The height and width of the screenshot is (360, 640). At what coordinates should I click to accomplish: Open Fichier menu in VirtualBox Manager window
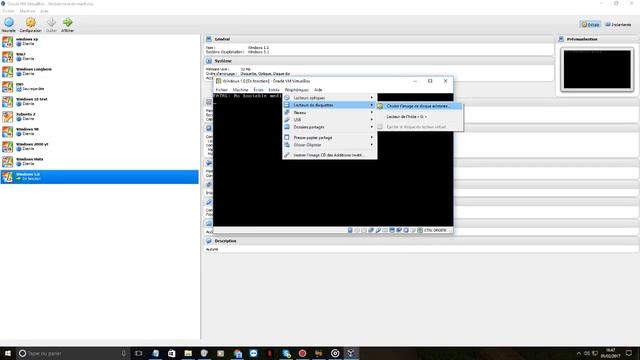click(9, 11)
